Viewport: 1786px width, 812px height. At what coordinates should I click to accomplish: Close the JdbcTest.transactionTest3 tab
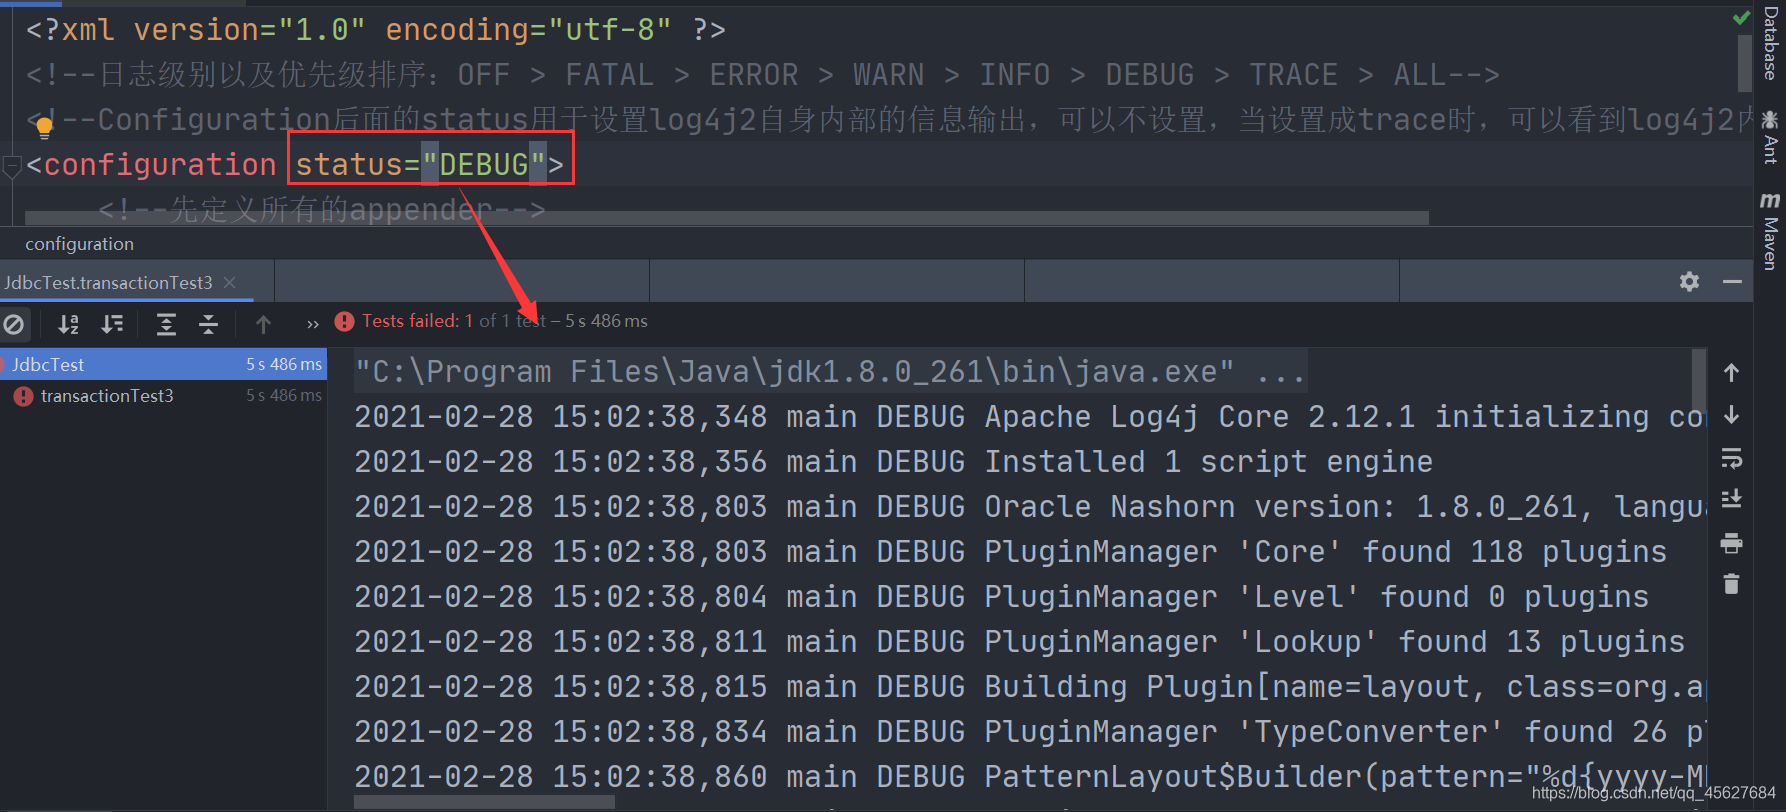tap(230, 283)
